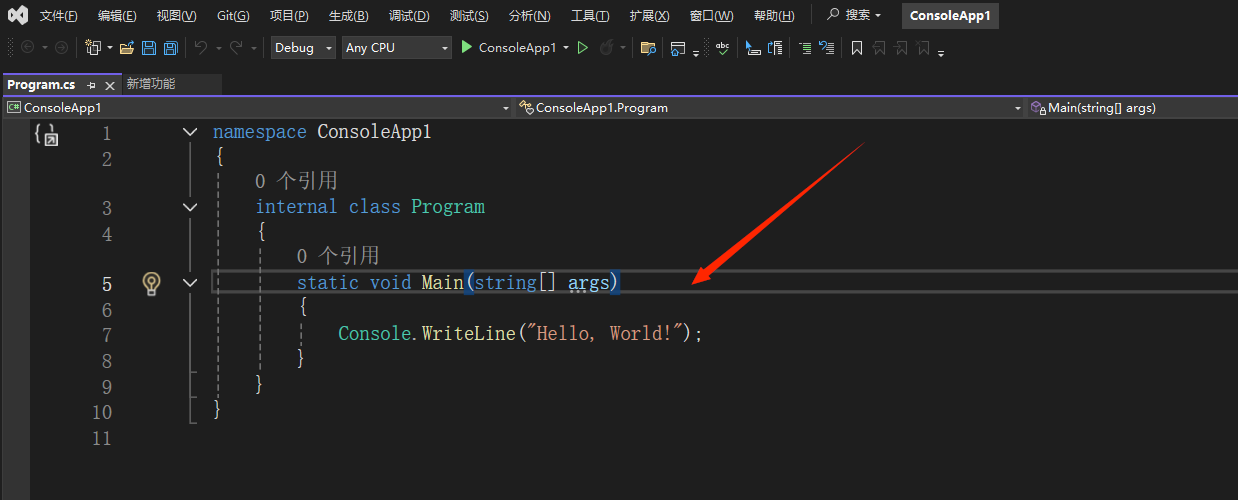Start without debugging using the hollow arrow

coord(583,48)
